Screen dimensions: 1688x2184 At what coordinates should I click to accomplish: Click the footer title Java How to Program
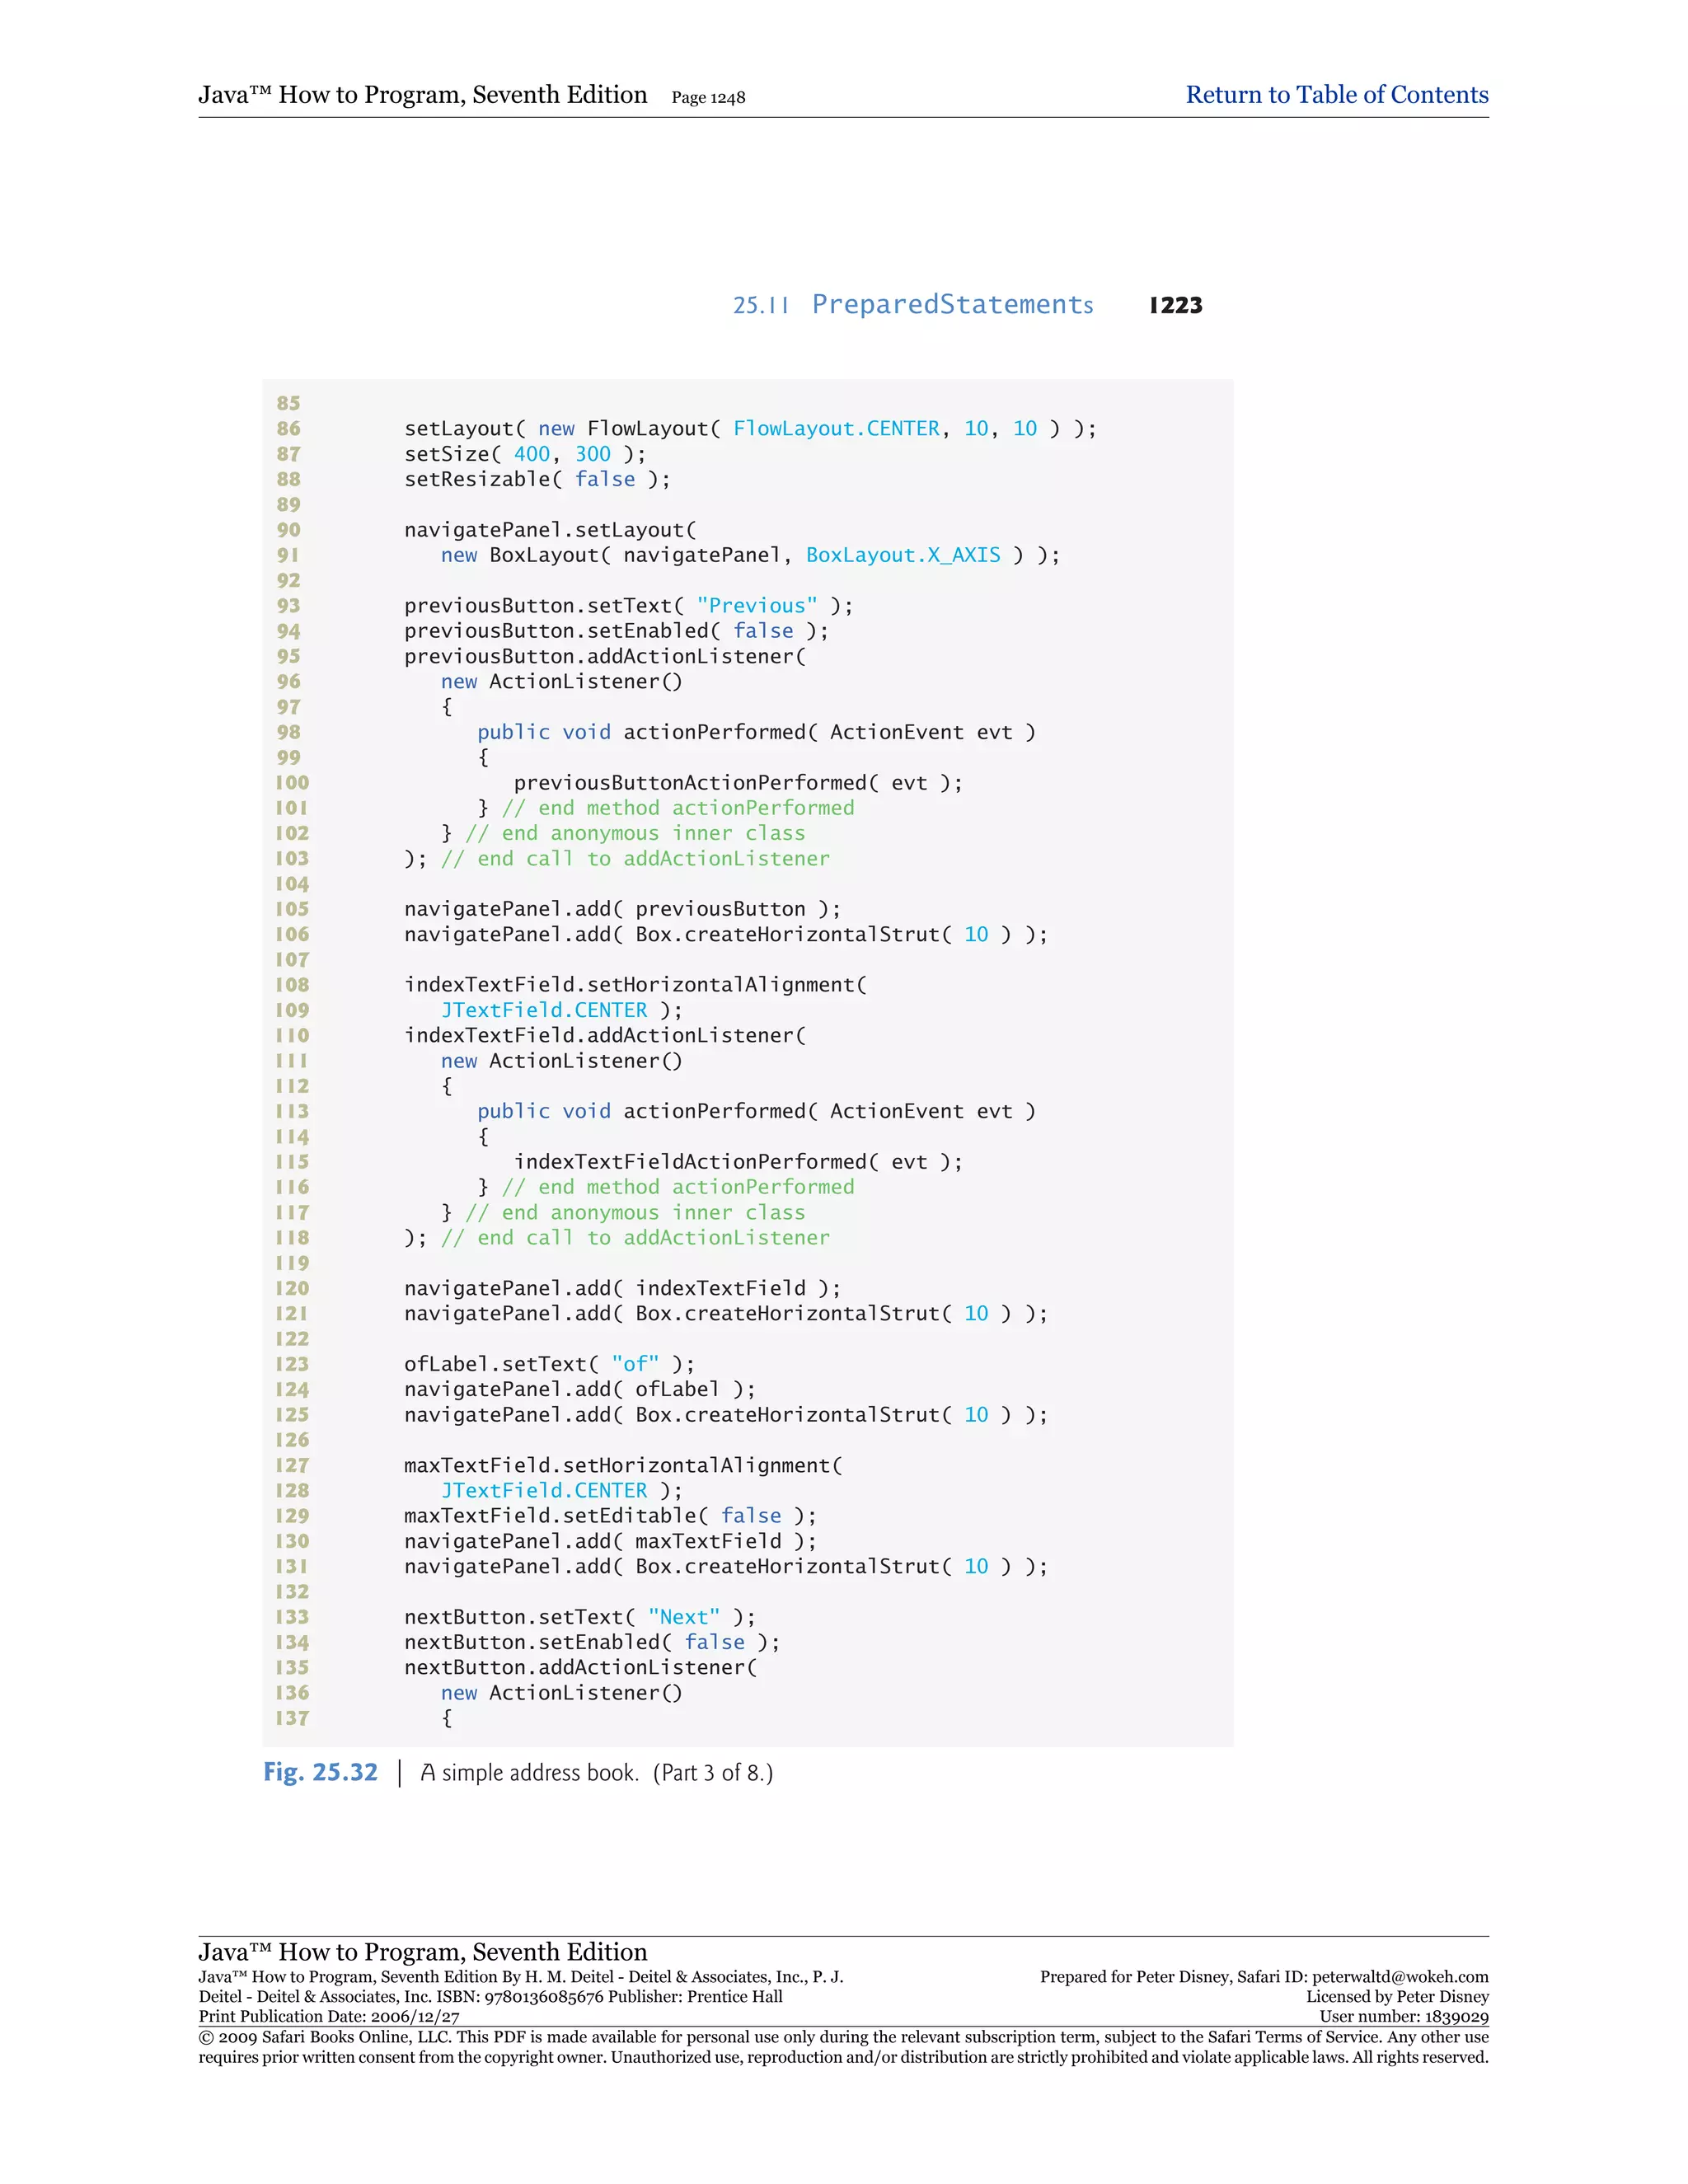422,1952
